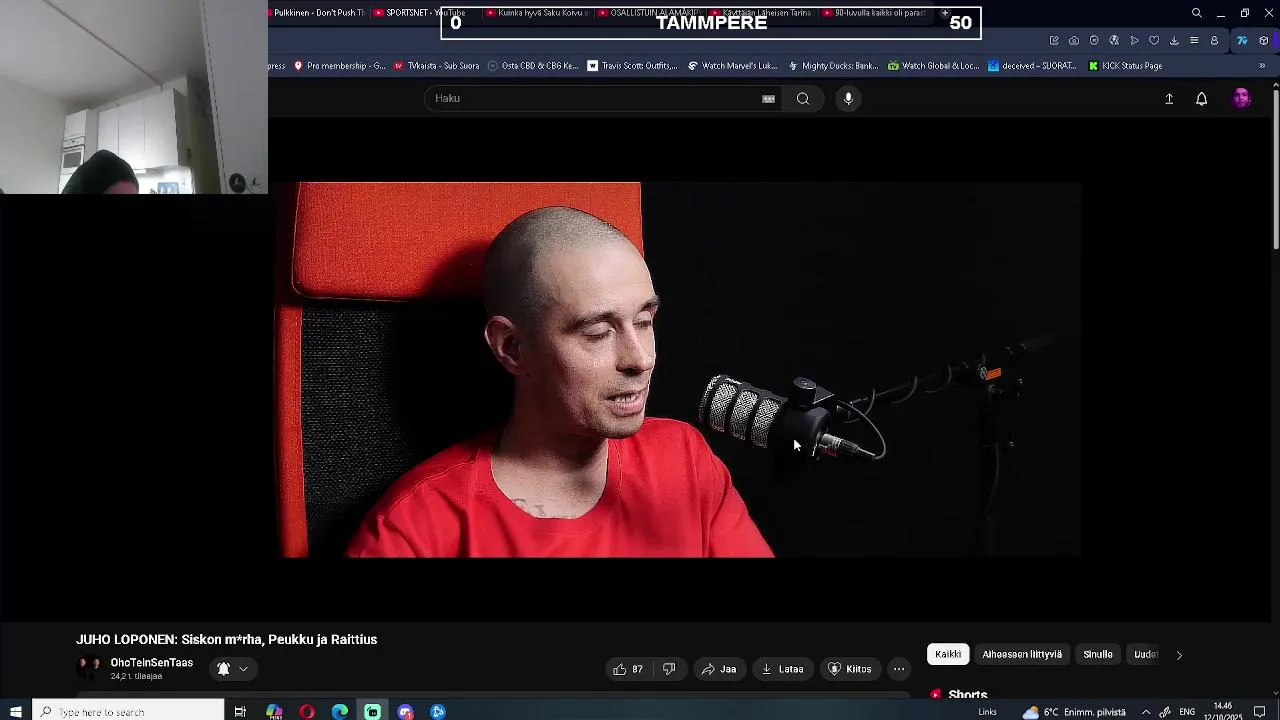Image resolution: width=1280 pixels, height=720 pixels.
Task: Take a snapshot with camera icon
Action: pyautogui.click(x=1074, y=41)
